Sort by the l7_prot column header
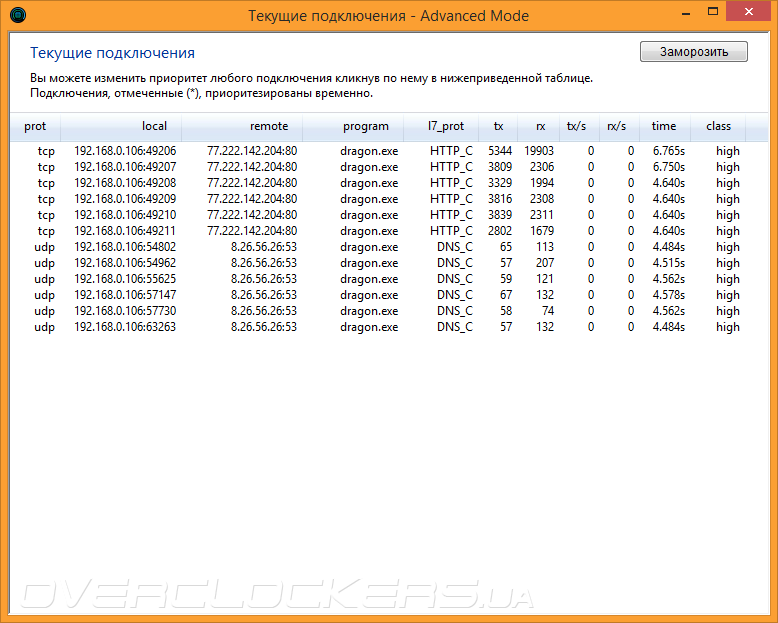The image size is (778, 623). click(x=441, y=126)
